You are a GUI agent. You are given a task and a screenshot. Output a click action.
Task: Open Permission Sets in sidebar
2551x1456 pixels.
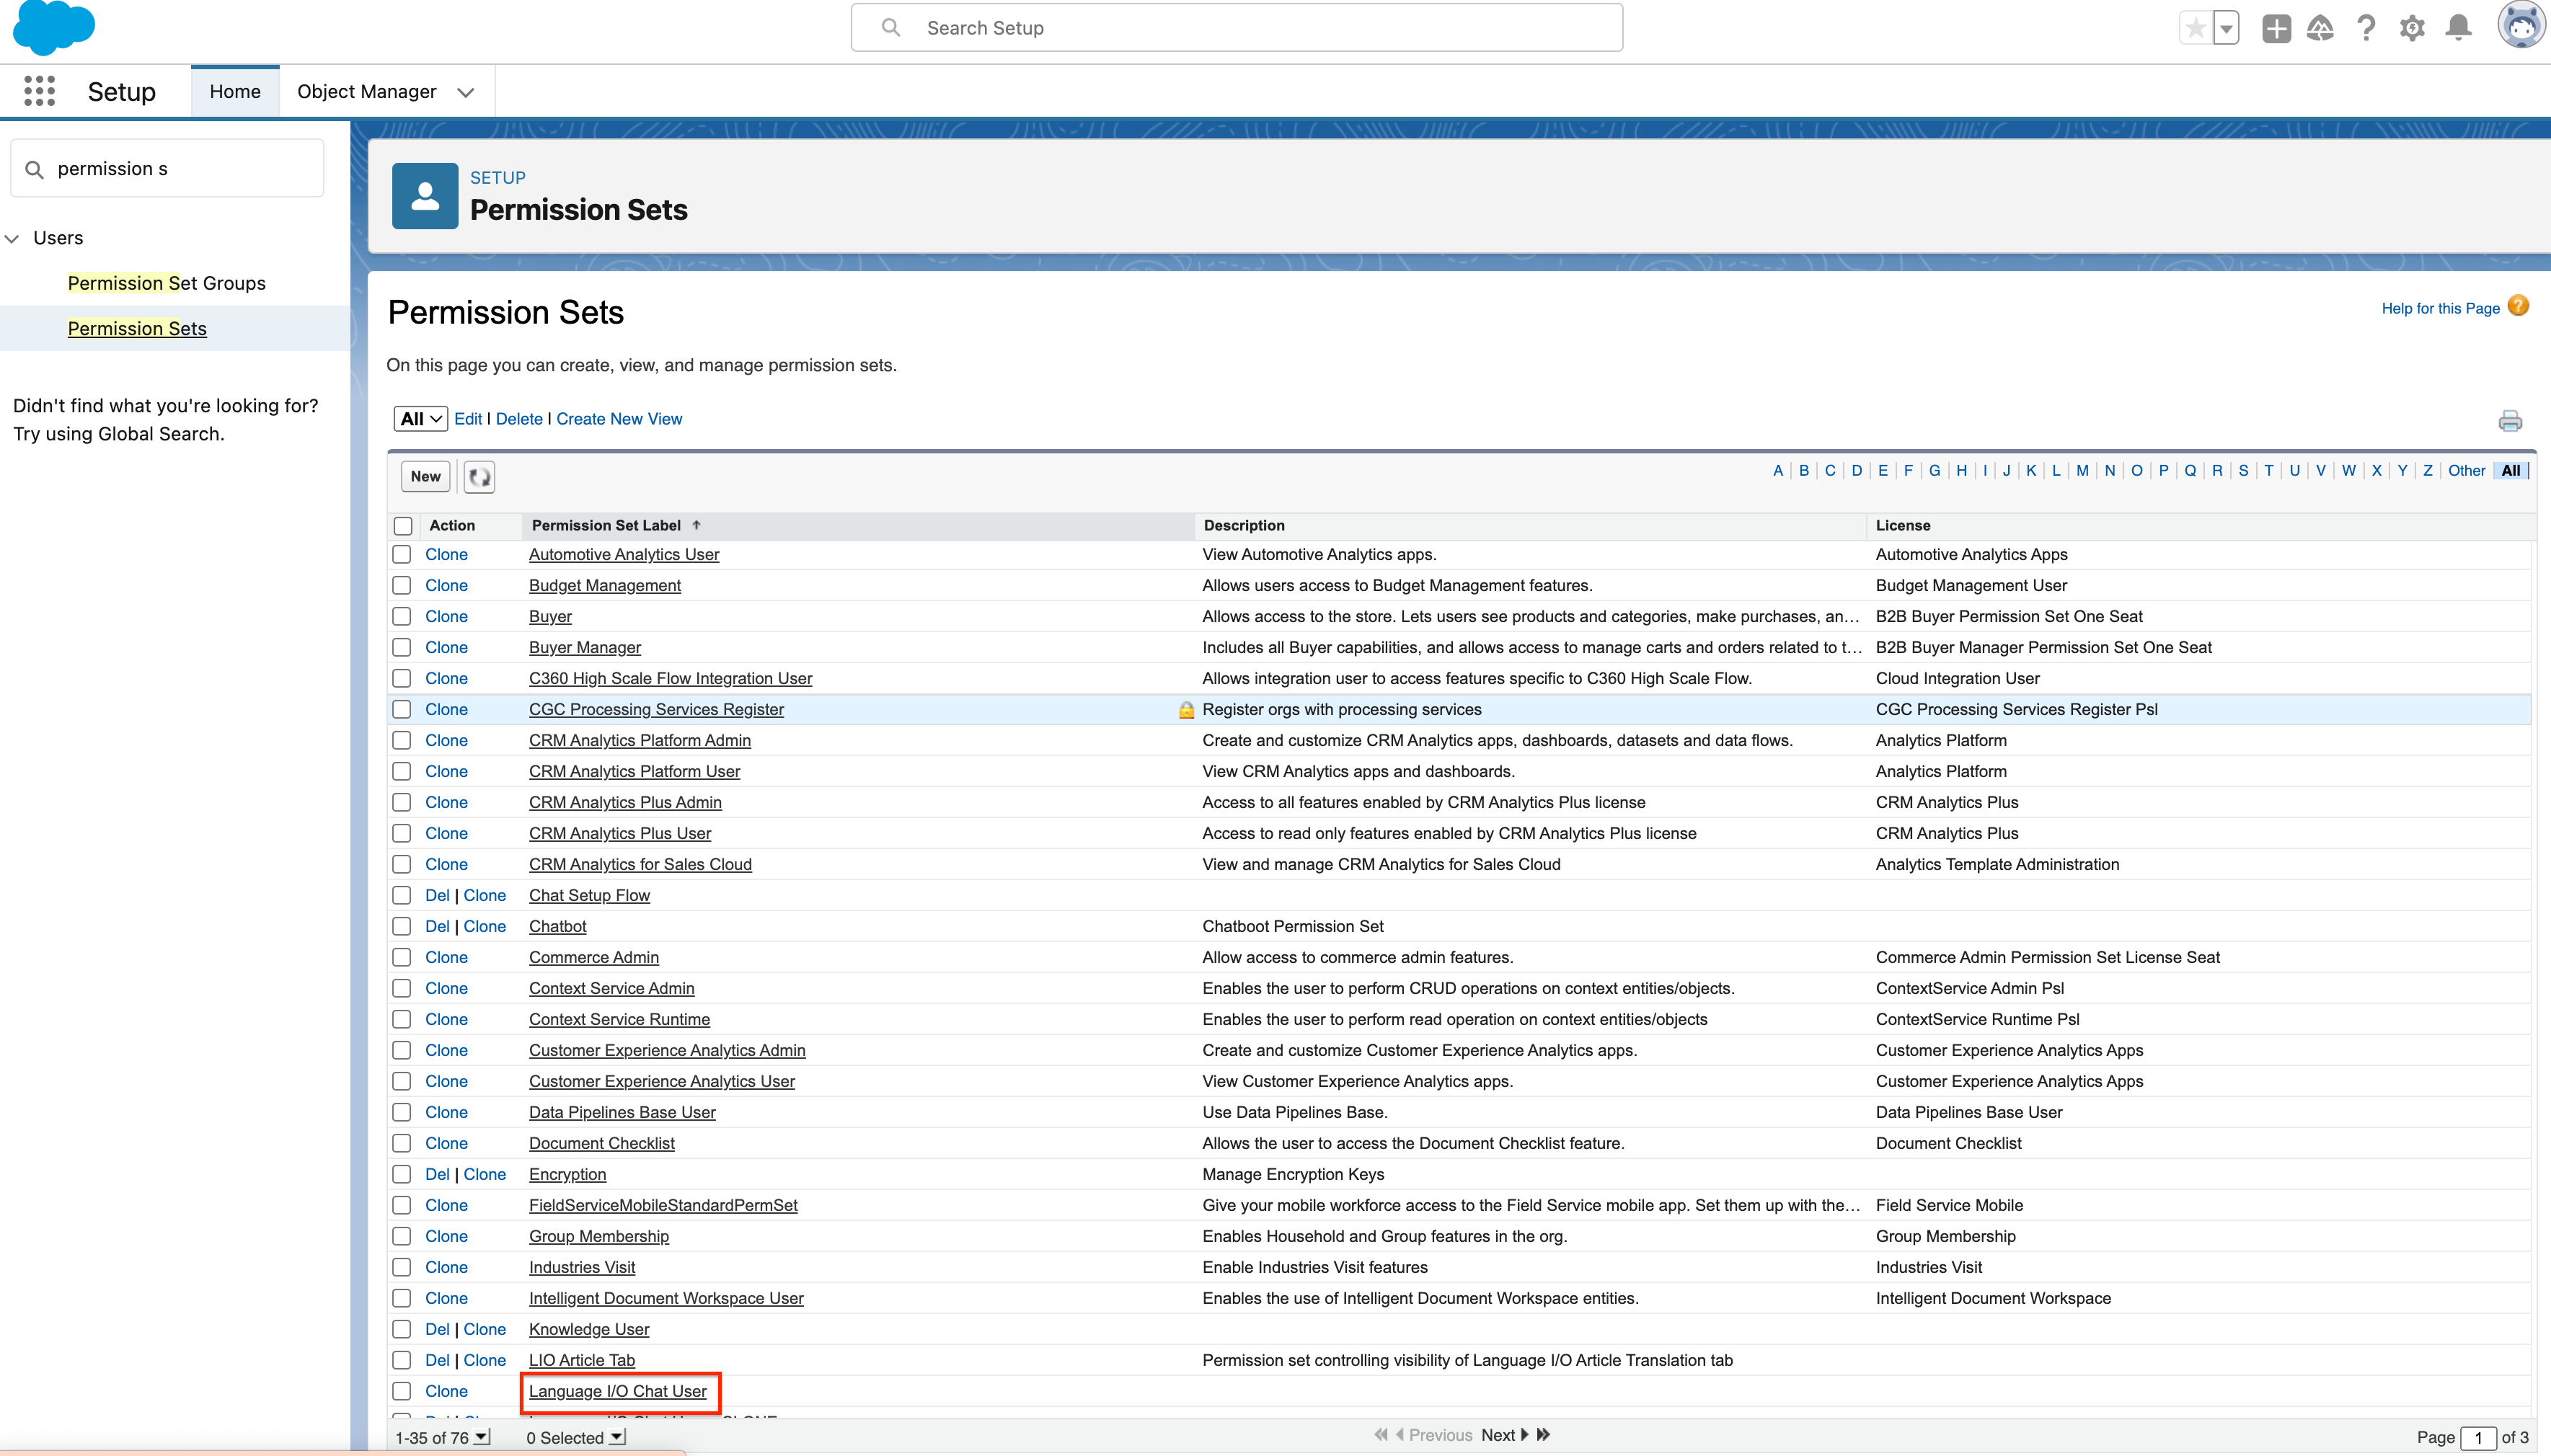137,328
